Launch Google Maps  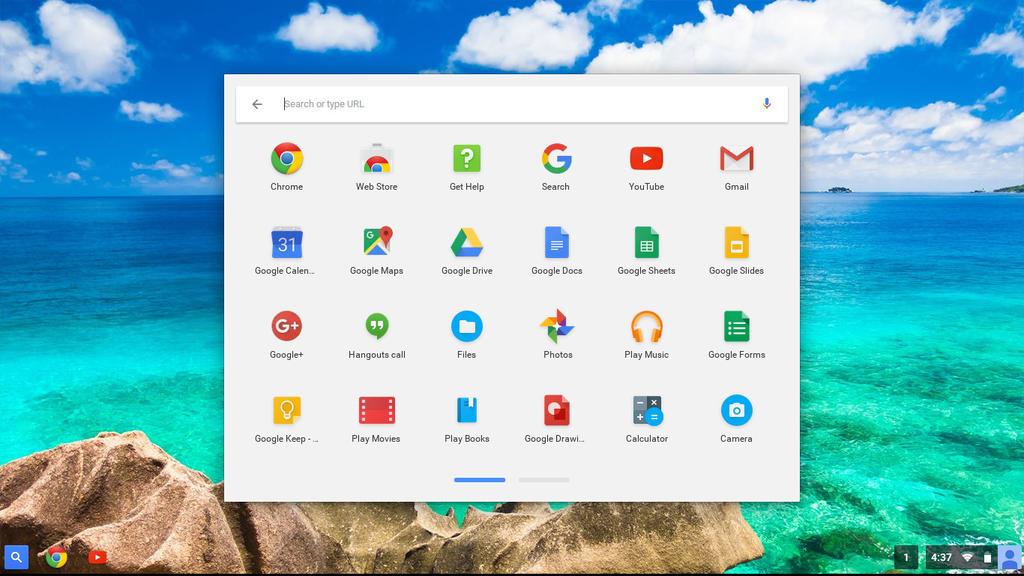coord(377,242)
